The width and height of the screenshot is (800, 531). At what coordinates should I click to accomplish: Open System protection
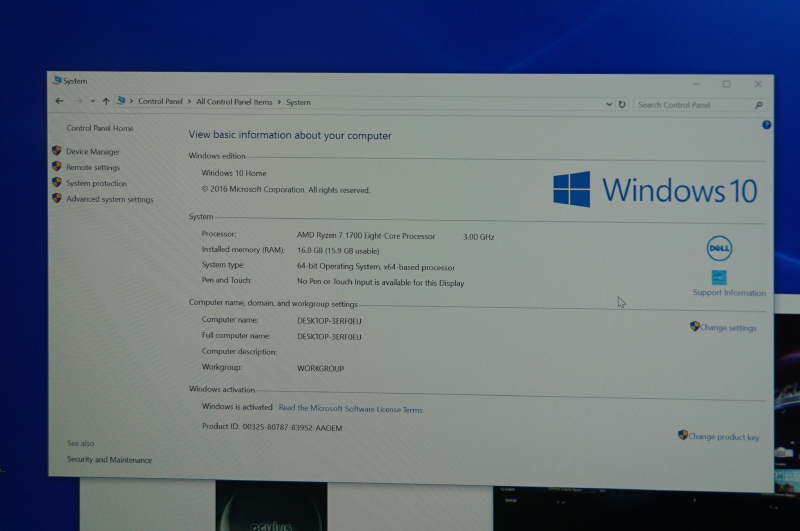(x=96, y=183)
